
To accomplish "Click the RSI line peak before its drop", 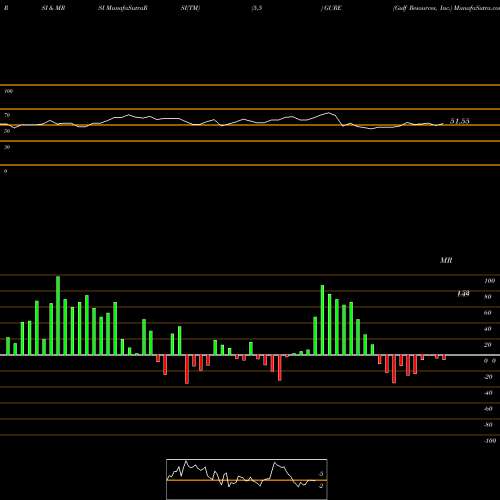I will pos(329,113).
